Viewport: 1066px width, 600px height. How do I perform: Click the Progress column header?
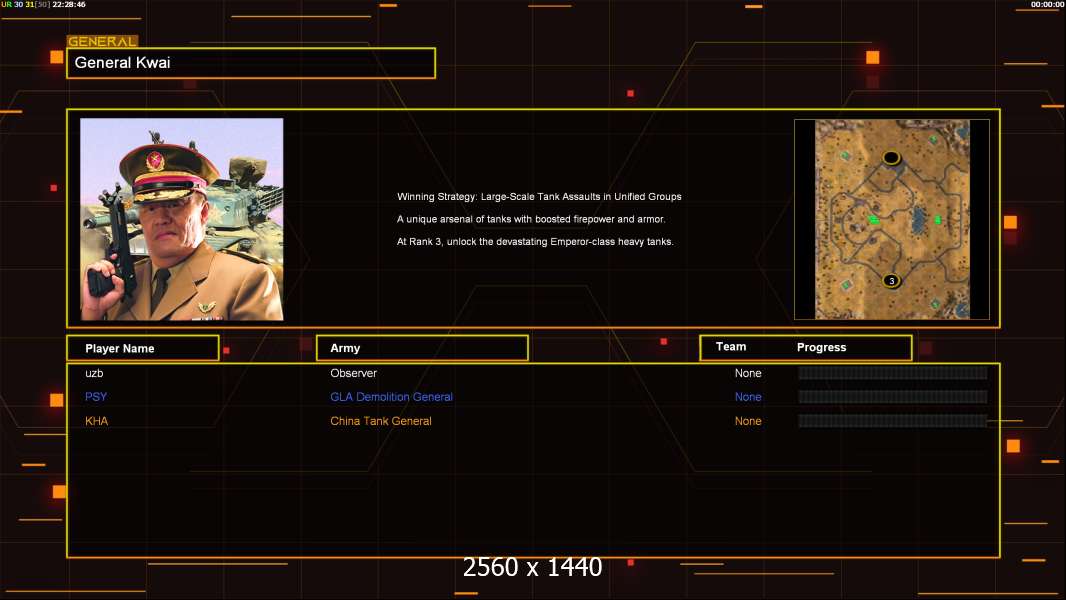(821, 348)
